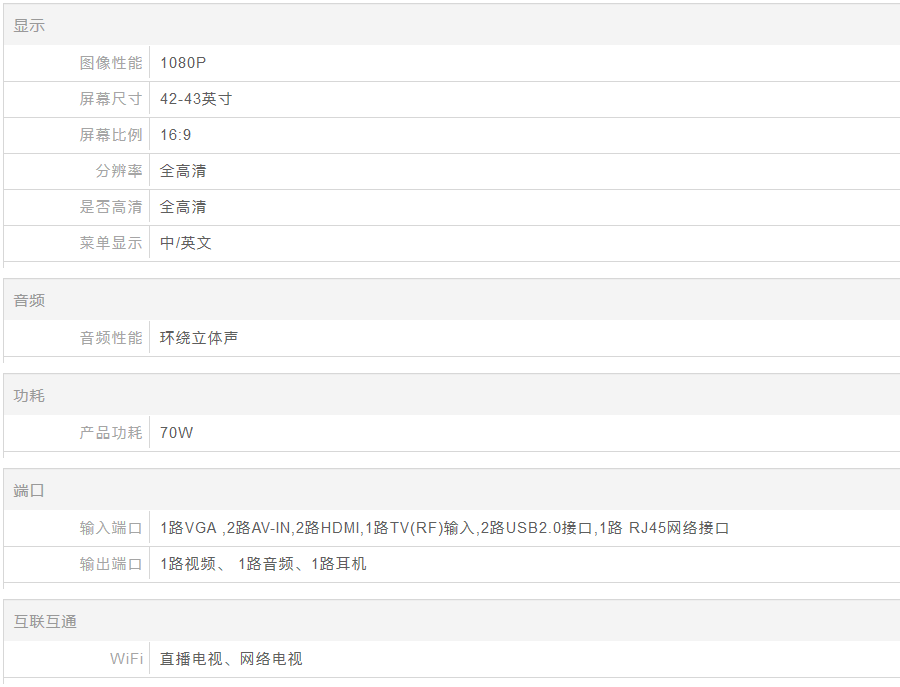Screen dimensions: 900x687
Task: Select the 1080P value
Action: coord(183,63)
